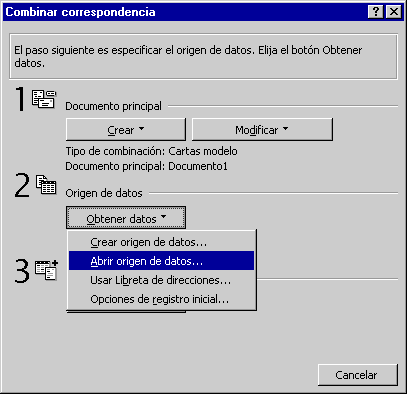Click the Combinar correspondencia title bar
The width and height of the screenshot is (407, 394).
click(185, 12)
